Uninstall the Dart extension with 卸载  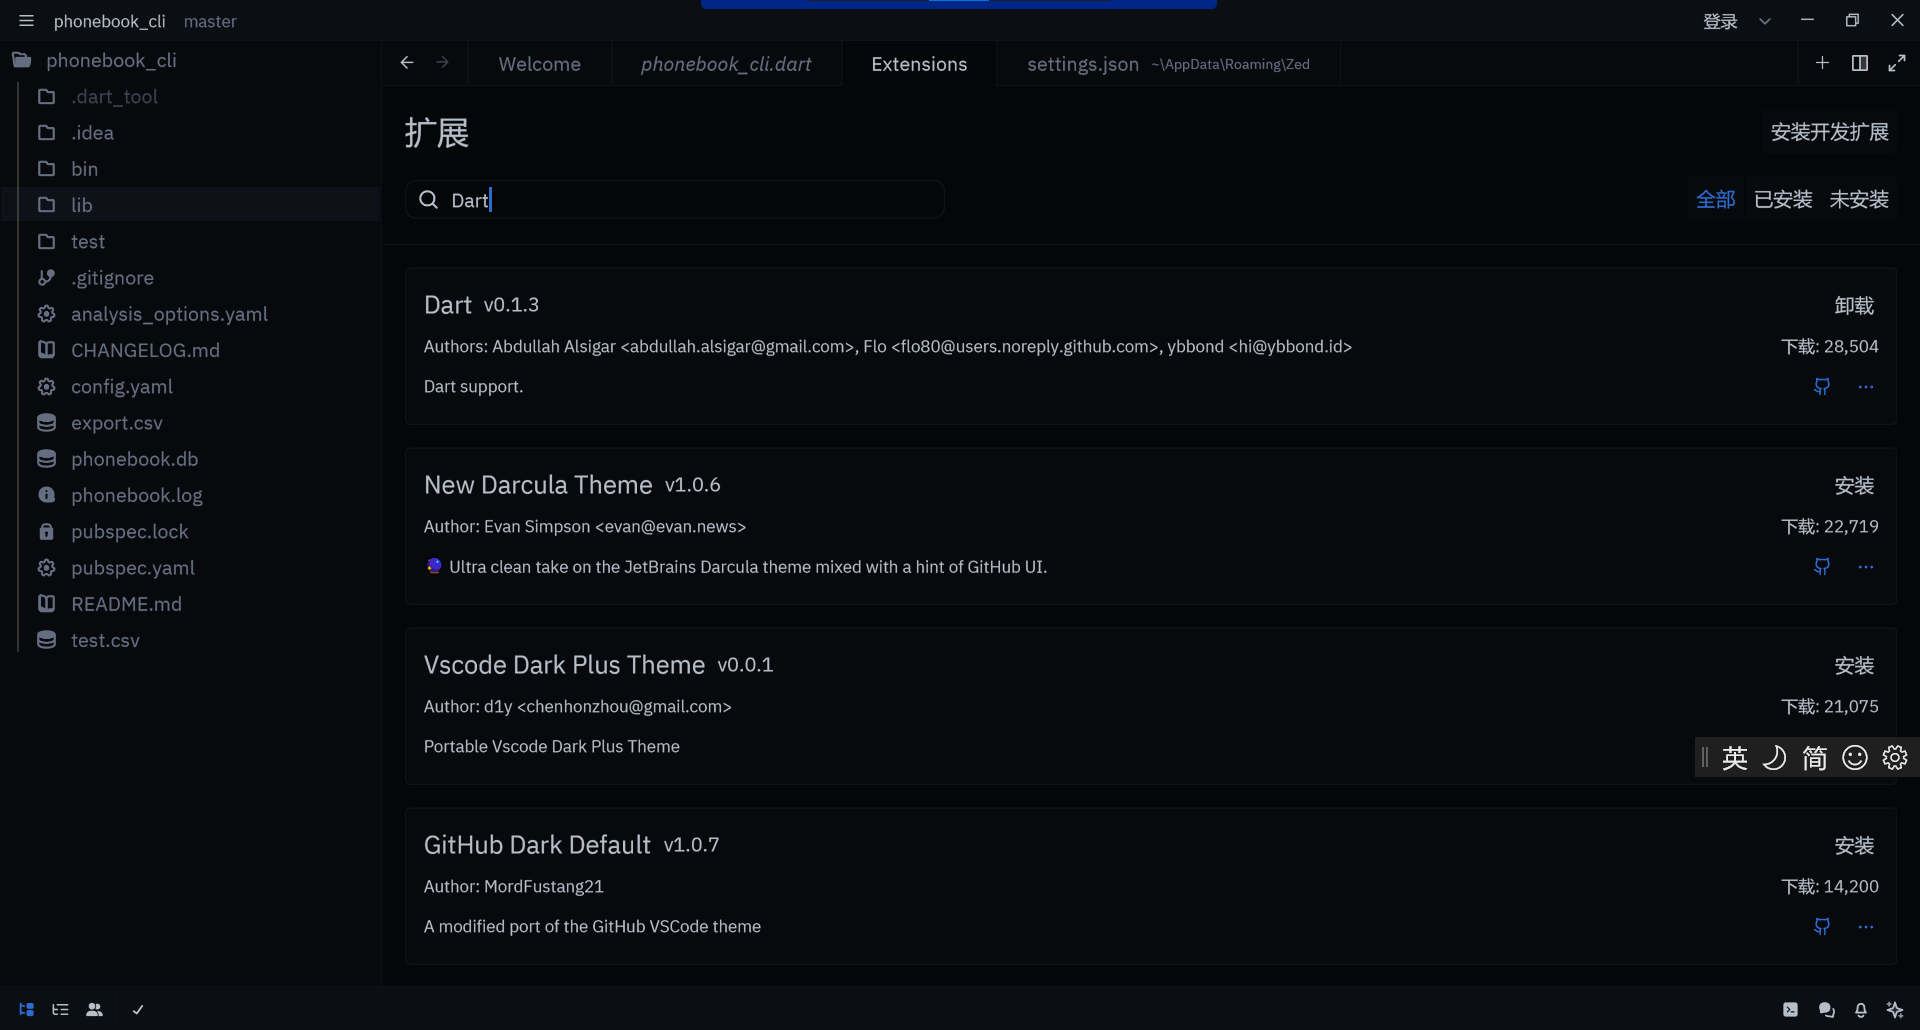pos(1854,305)
